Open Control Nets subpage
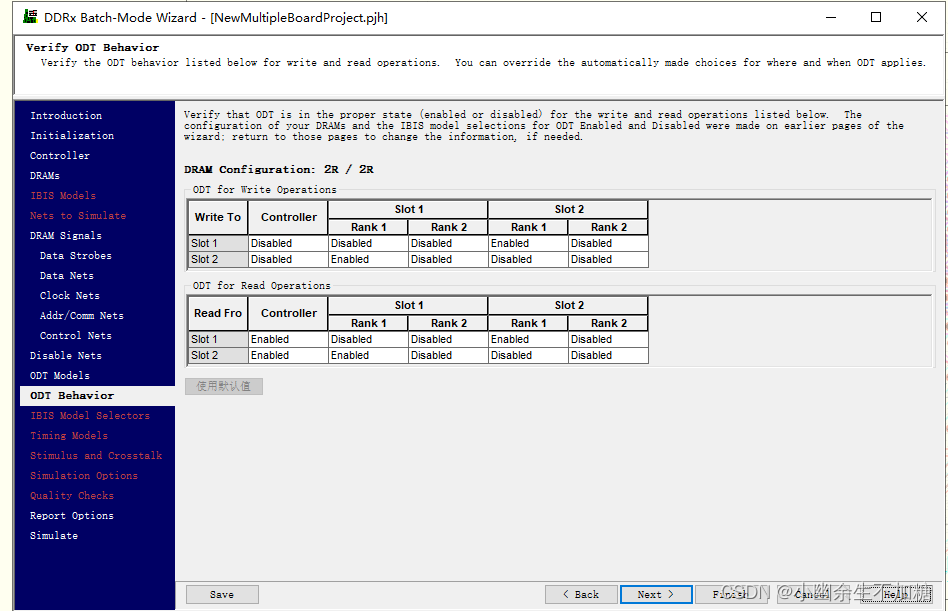The image size is (948, 611). (x=76, y=335)
